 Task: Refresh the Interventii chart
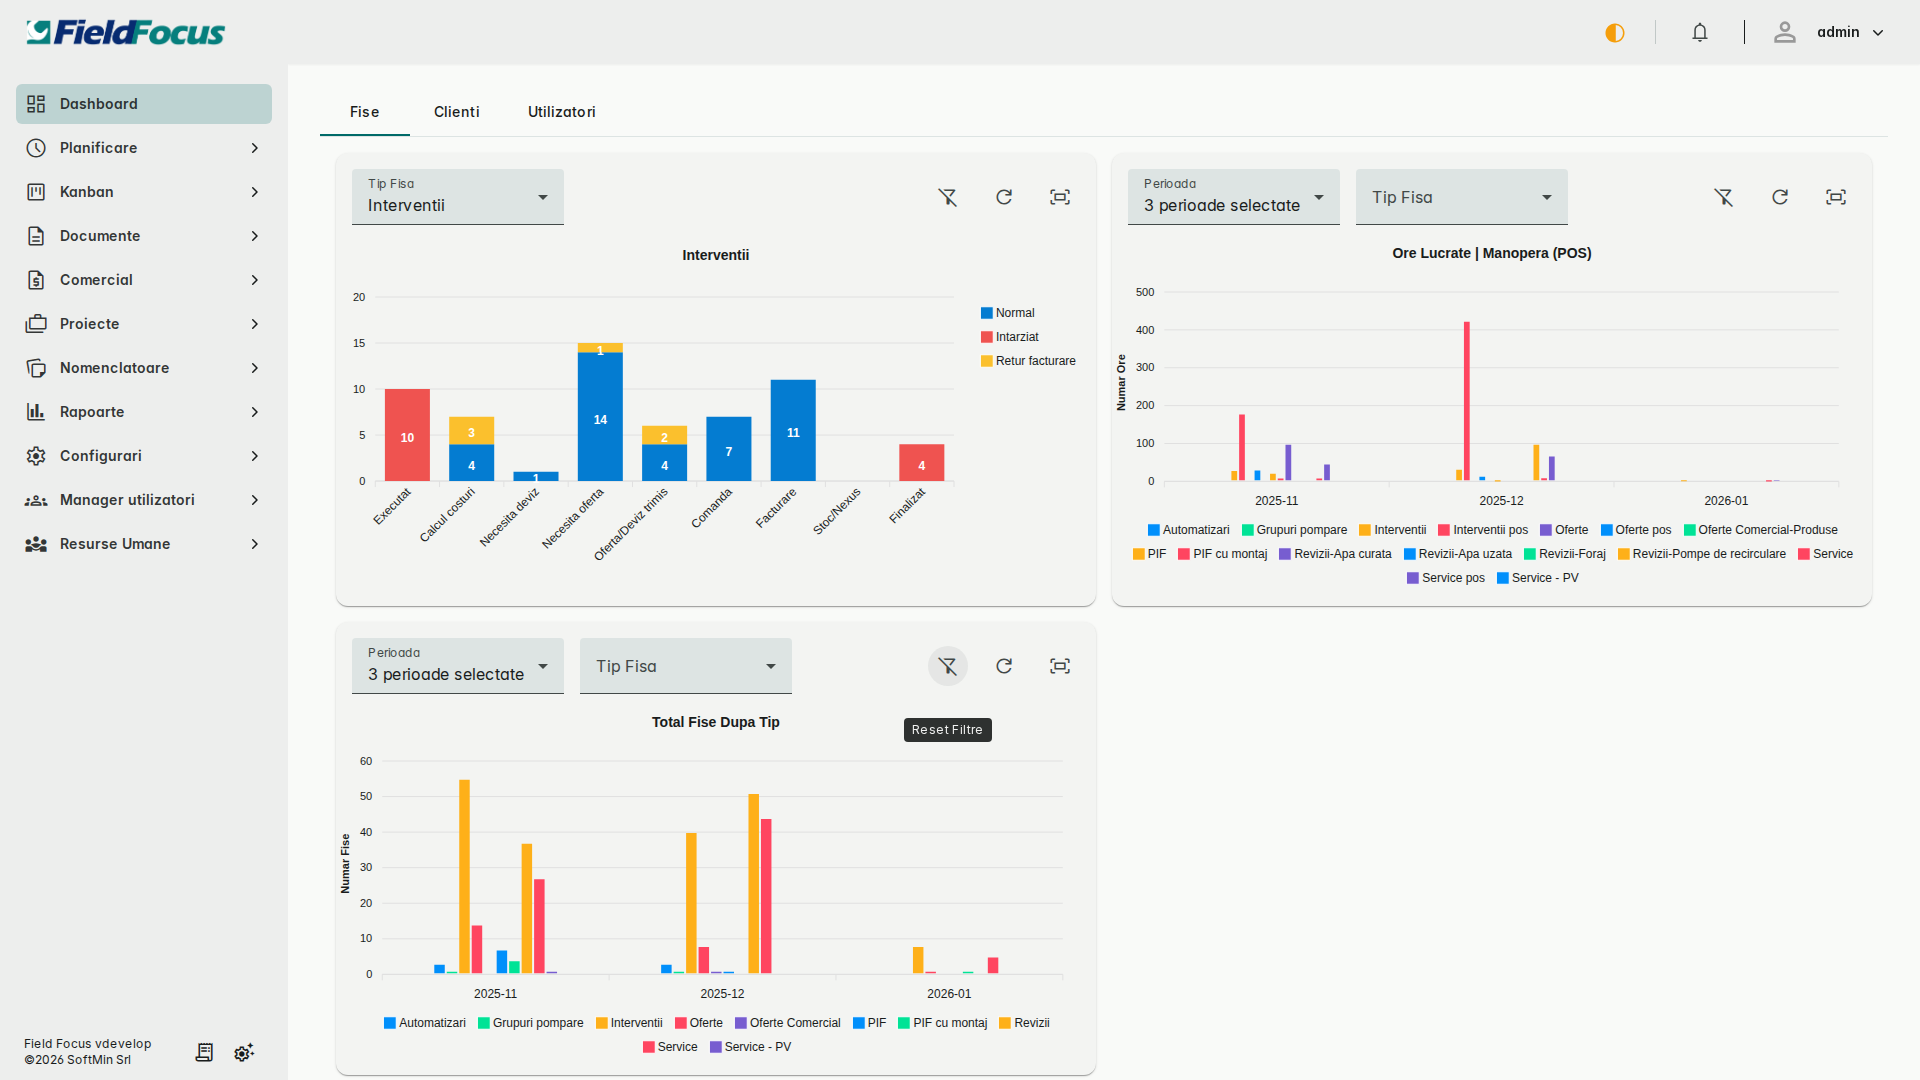pos(1003,197)
